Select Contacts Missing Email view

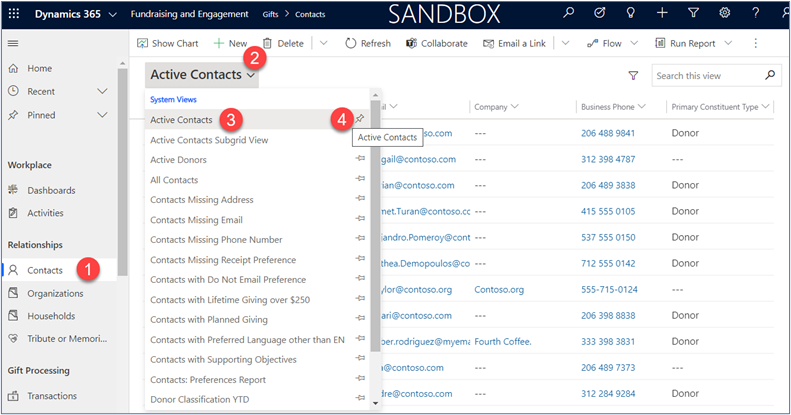tap(196, 220)
